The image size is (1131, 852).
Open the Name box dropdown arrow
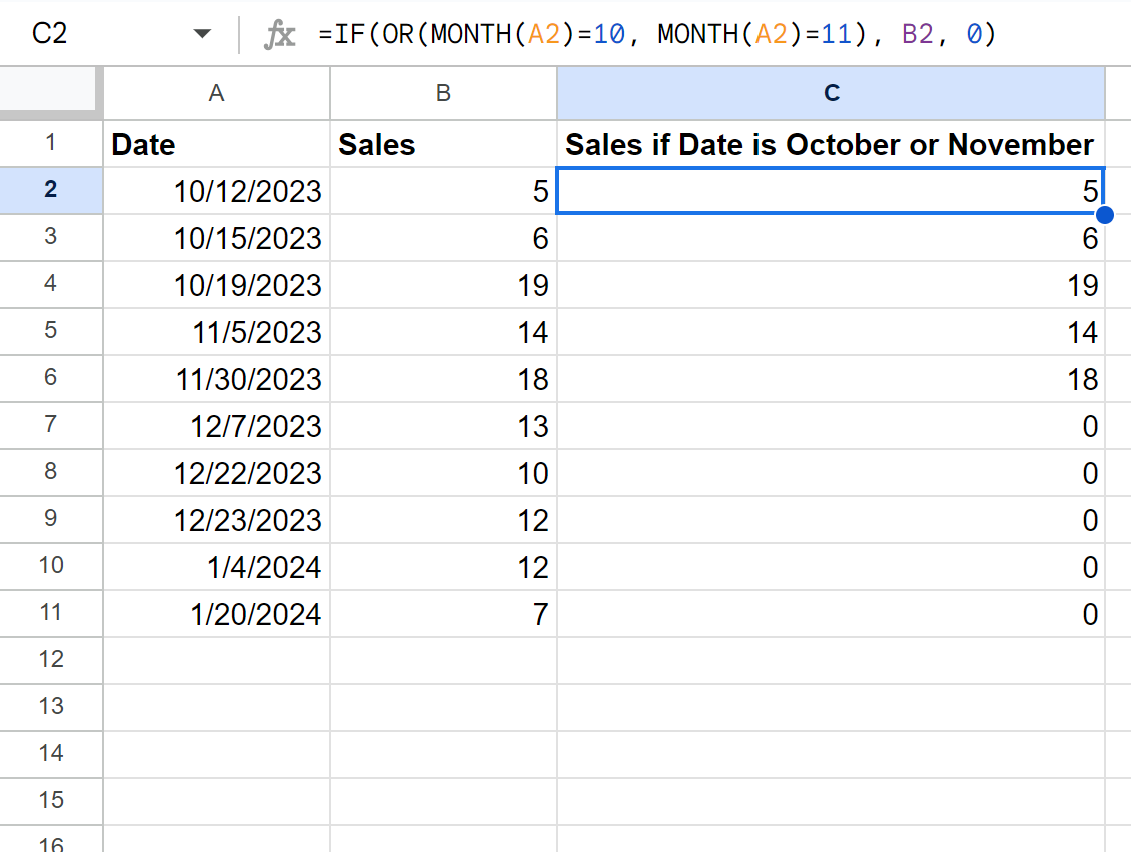coord(203,33)
